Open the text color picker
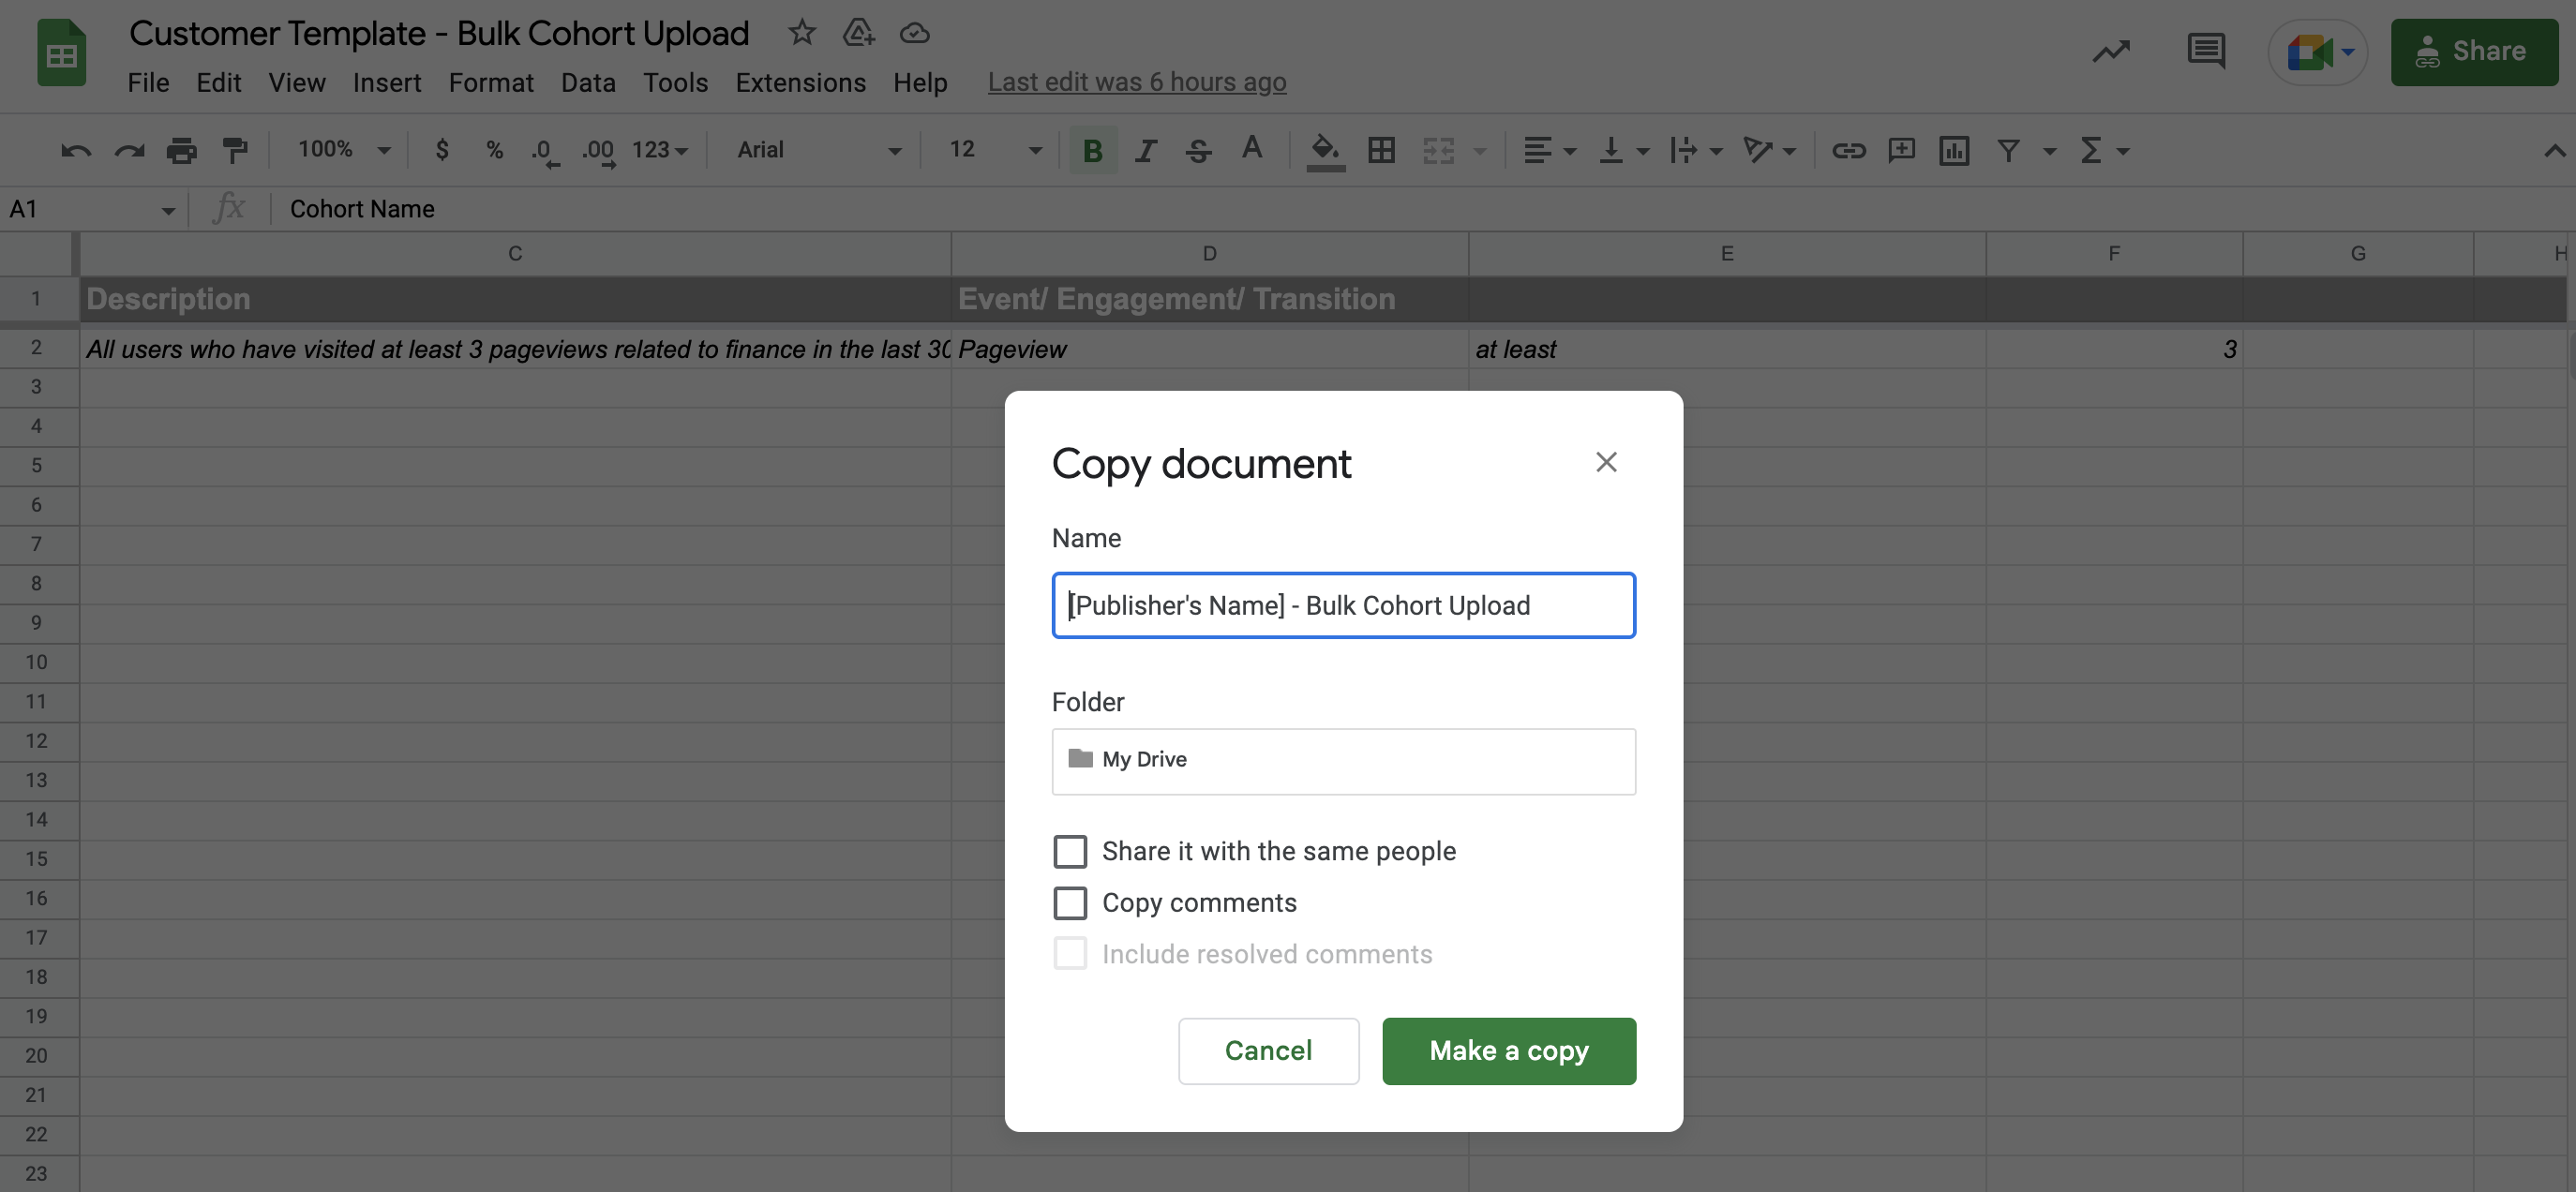The image size is (2576, 1192). pyautogui.click(x=1252, y=149)
